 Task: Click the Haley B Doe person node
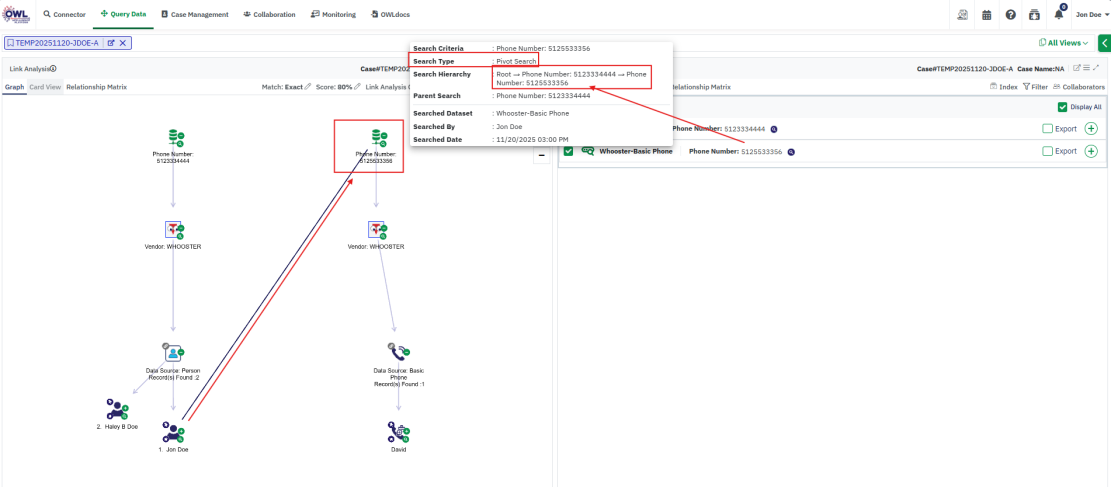point(118,409)
